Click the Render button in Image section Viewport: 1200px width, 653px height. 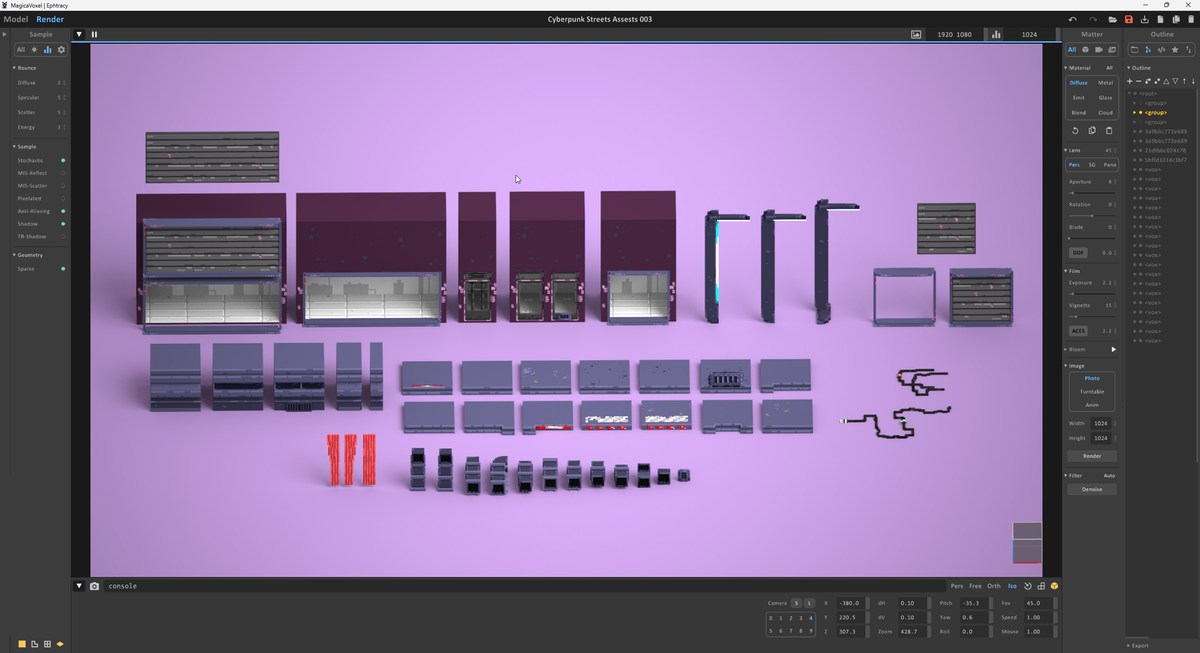[x=1092, y=456]
